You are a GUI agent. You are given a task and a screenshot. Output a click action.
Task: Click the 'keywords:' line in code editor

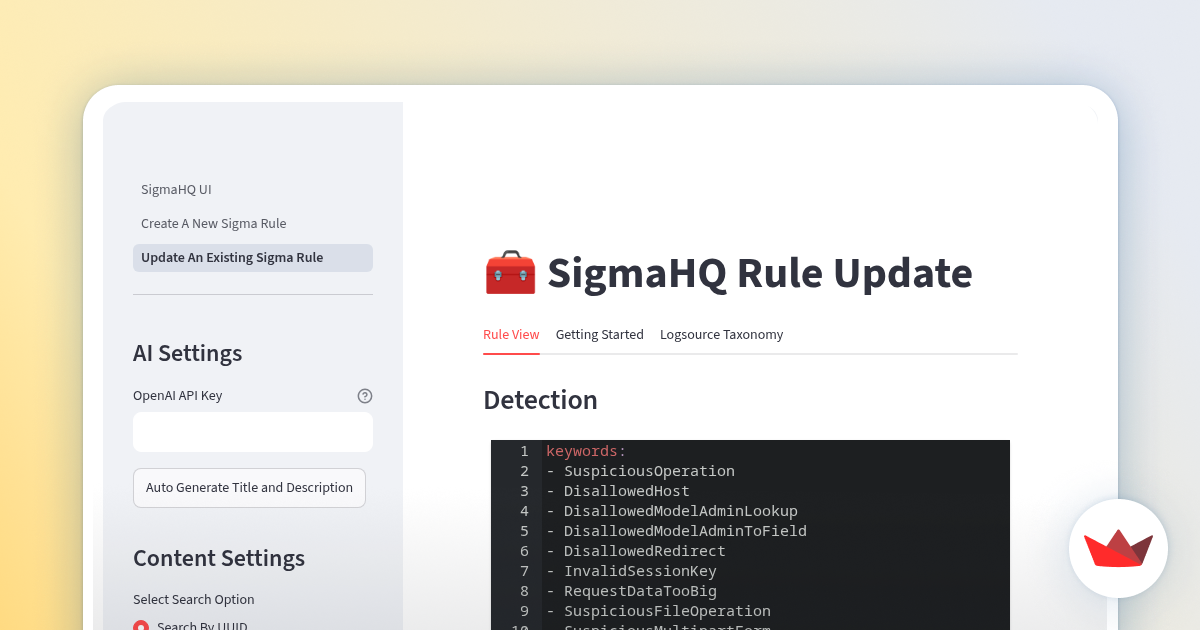tap(586, 451)
